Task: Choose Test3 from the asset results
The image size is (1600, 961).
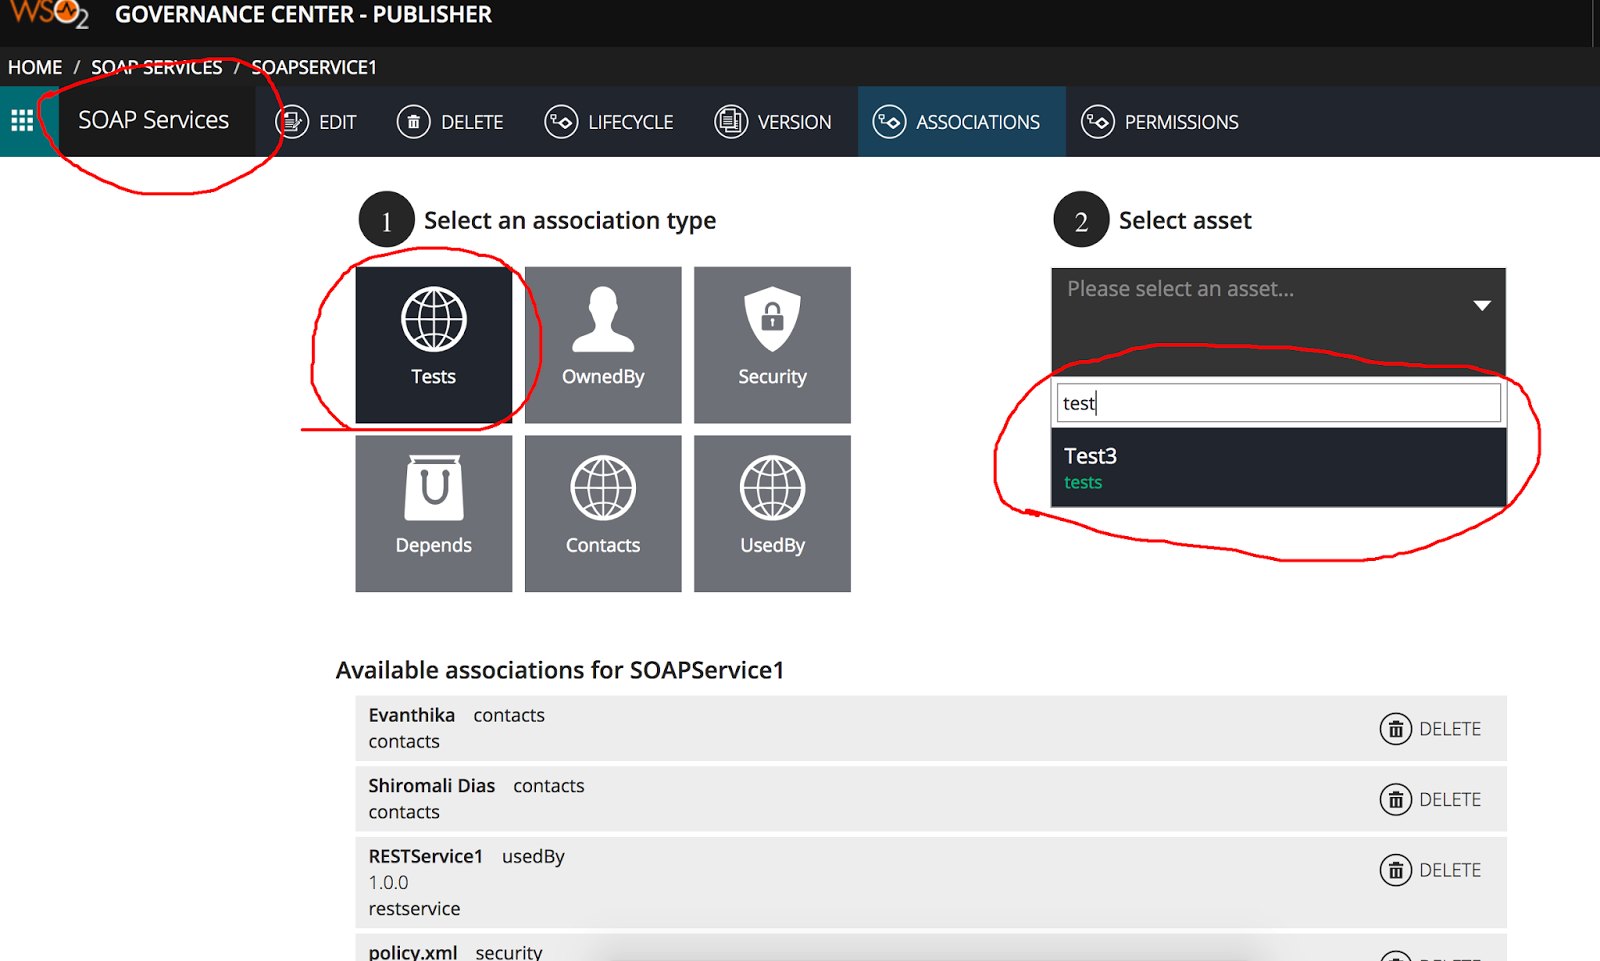Action: click(1278, 467)
